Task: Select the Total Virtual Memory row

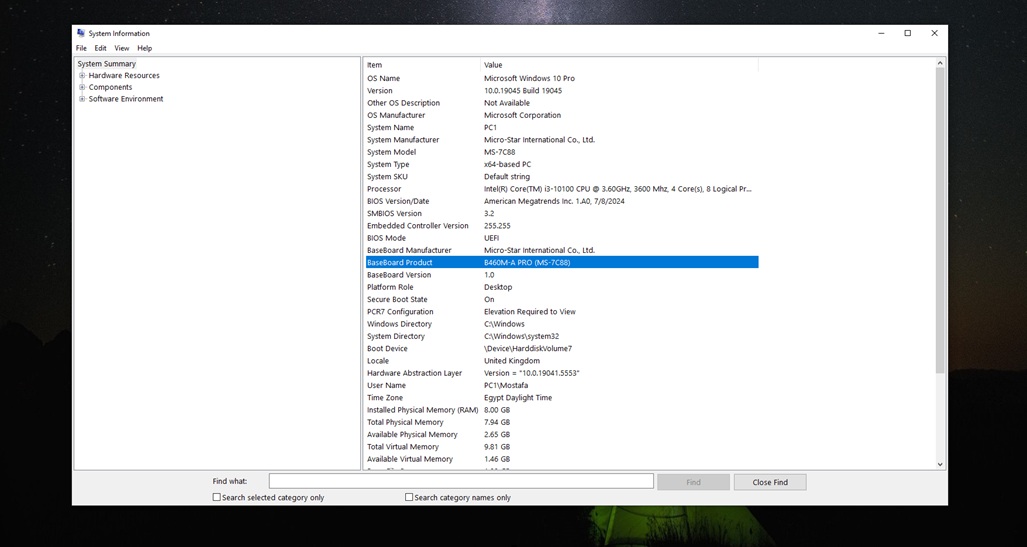Action: point(562,447)
